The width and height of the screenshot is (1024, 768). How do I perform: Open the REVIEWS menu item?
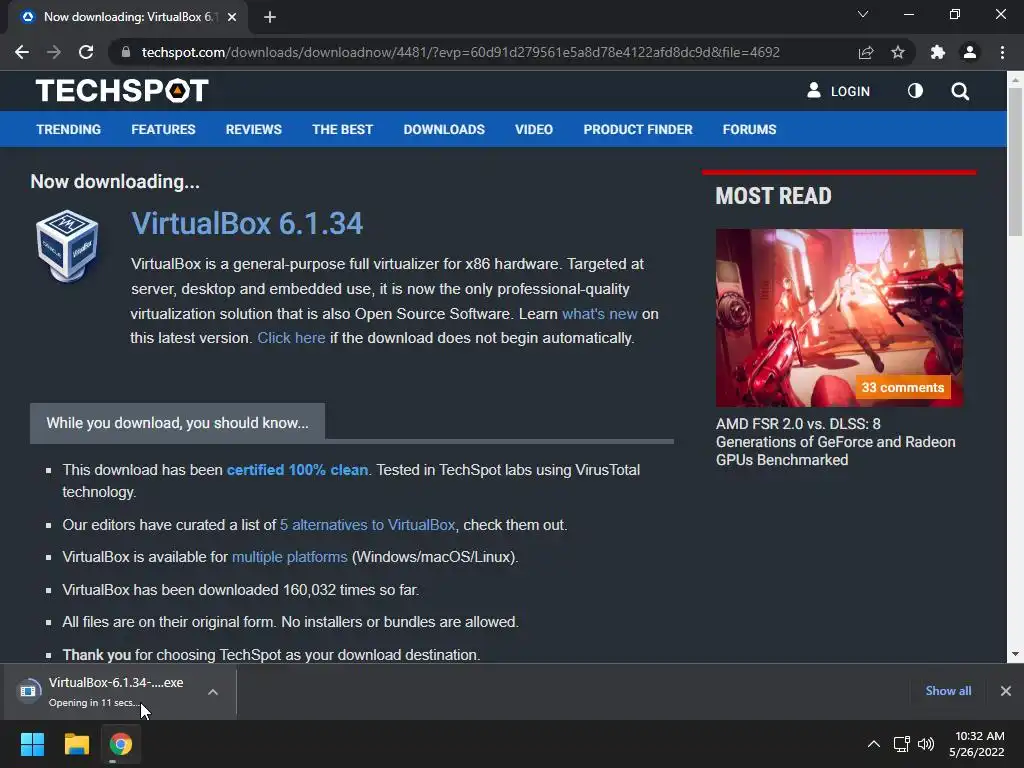point(253,129)
